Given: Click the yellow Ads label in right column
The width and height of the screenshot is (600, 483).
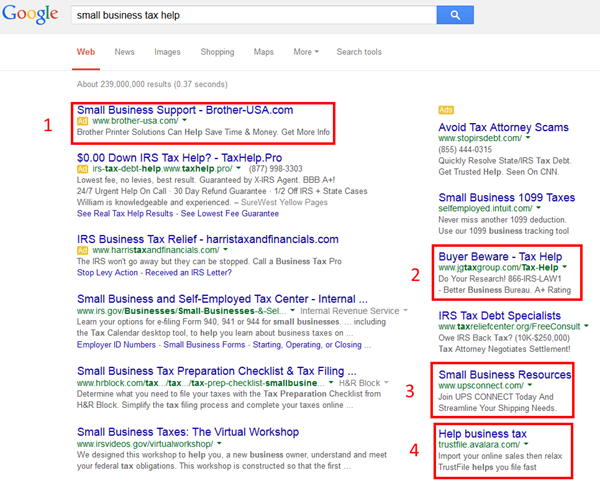Looking at the screenshot, I should tap(446, 108).
